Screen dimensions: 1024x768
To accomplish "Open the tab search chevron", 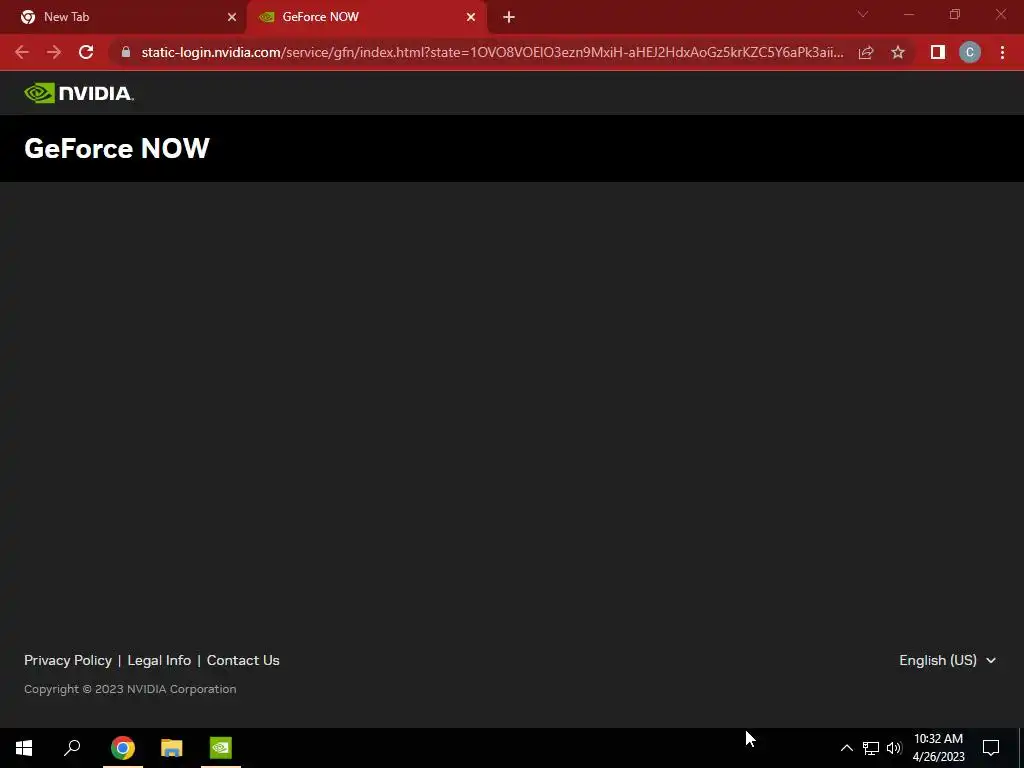I will coord(863,14).
